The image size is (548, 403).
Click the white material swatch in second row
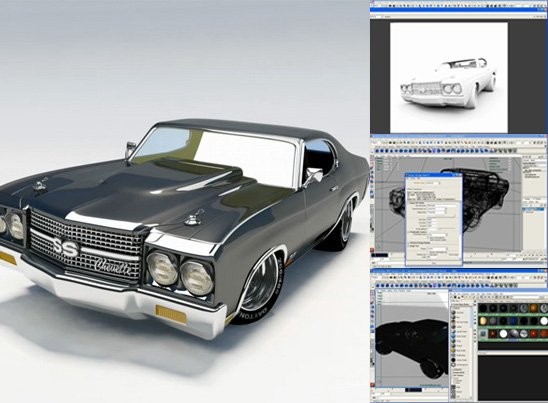544,321
